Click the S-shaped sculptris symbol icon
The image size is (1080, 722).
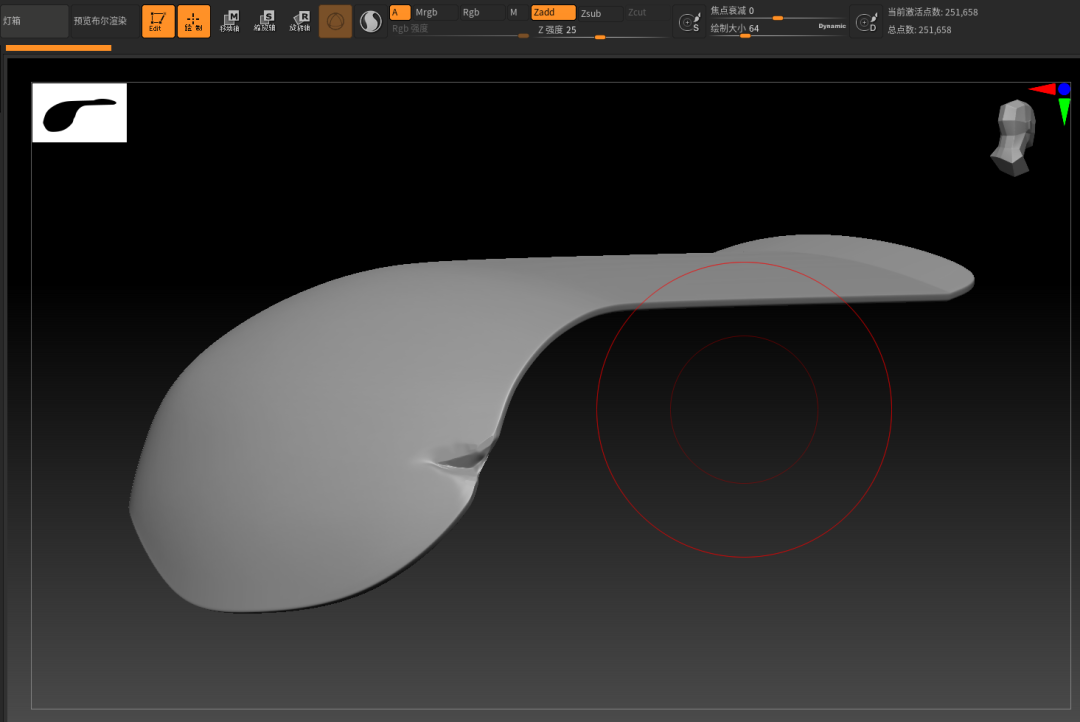pos(371,21)
